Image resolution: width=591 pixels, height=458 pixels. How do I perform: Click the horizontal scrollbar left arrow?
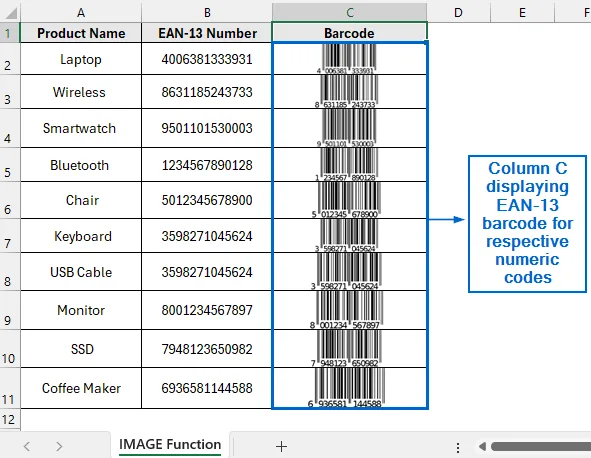click(482, 447)
